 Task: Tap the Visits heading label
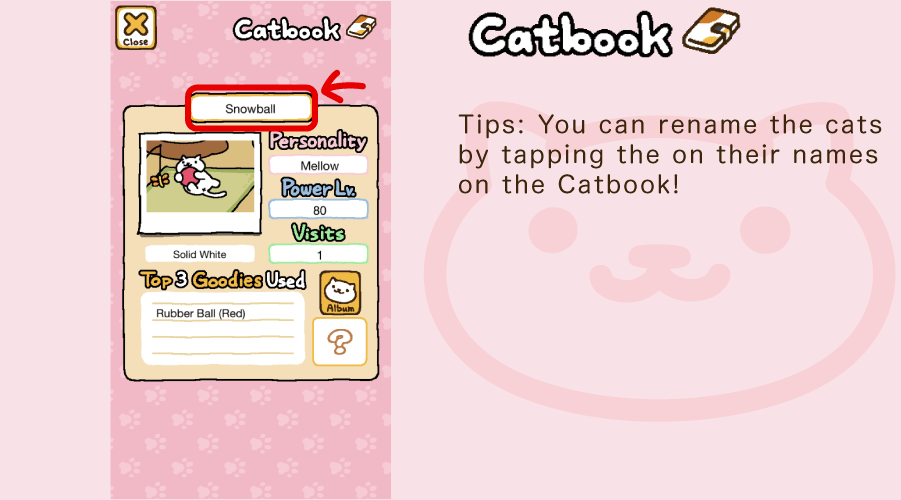pyautogui.click(x=318, y=233)
